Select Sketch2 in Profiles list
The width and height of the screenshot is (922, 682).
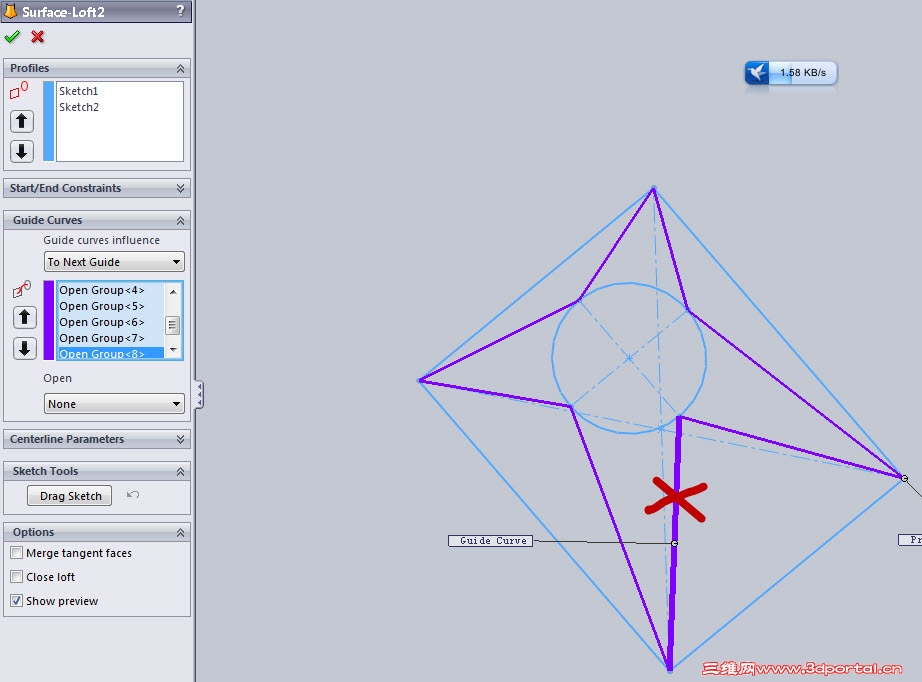click(79, 107)
